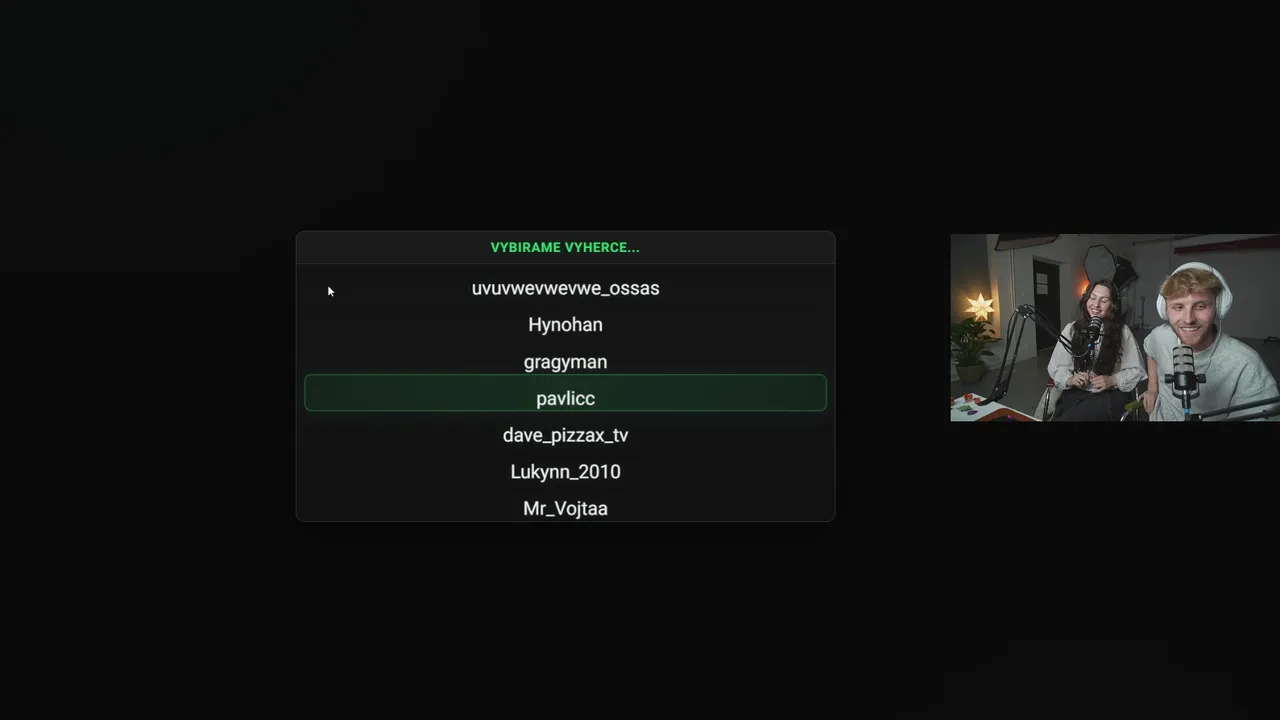Viewport: 1280px width, 720px height.
Task: Pick the Lukynn_2010 entry
Action: (565, 472)
